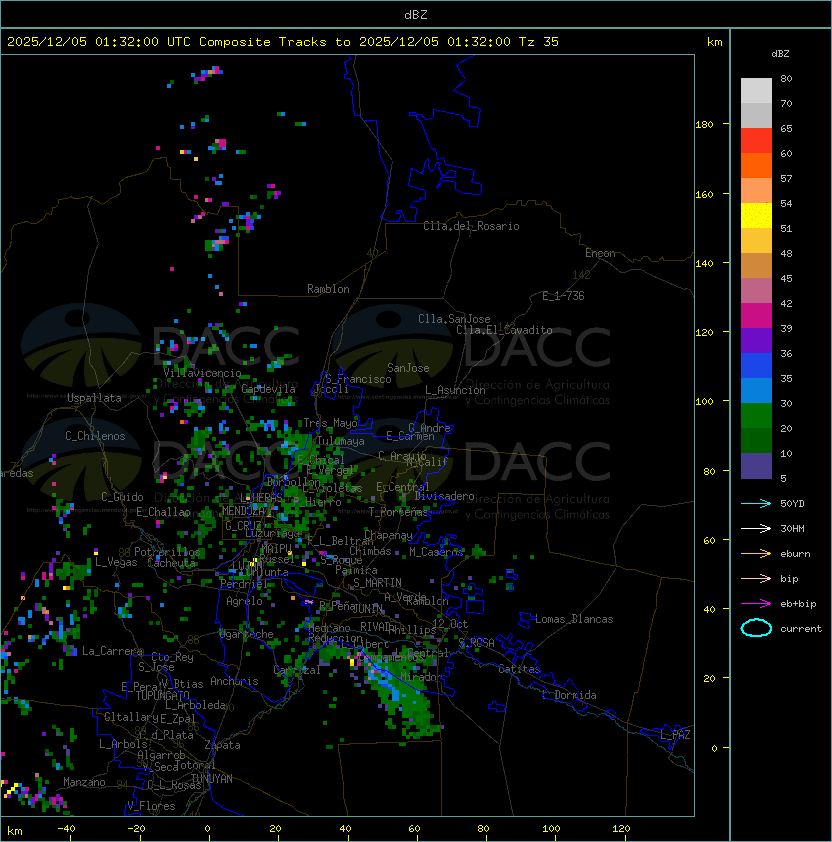Pick the purple swatch below 39
This screenshot has width=832, height=842.
pyautogui.click(x=756, y=340)
